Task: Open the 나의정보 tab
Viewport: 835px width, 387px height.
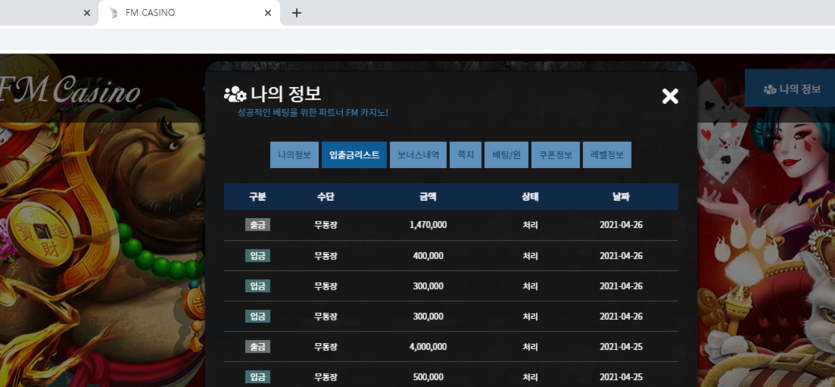Action: 294,155
